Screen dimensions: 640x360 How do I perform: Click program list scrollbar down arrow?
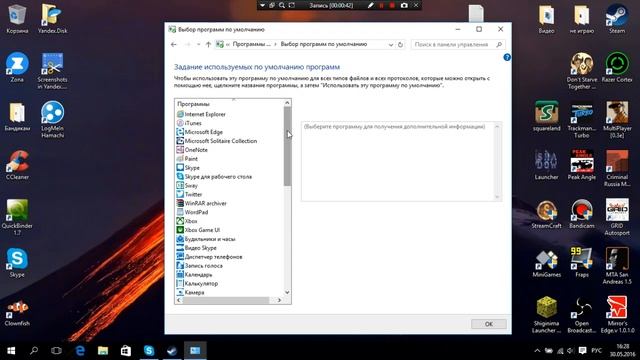pyautogui.click(x=287, y=293)
